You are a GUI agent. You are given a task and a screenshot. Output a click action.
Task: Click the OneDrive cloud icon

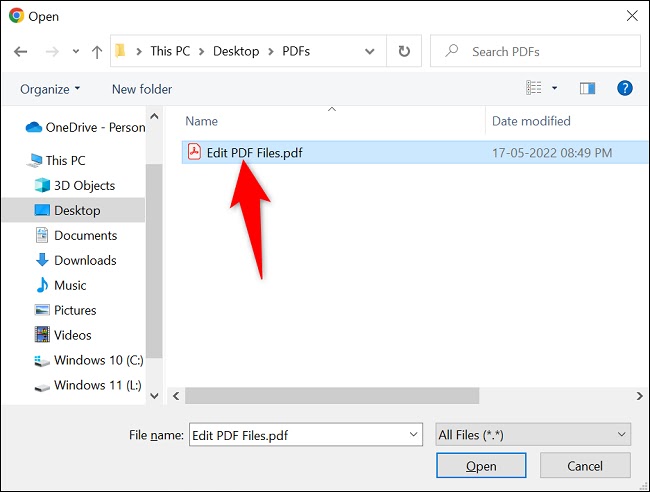(x=34, y=127)
